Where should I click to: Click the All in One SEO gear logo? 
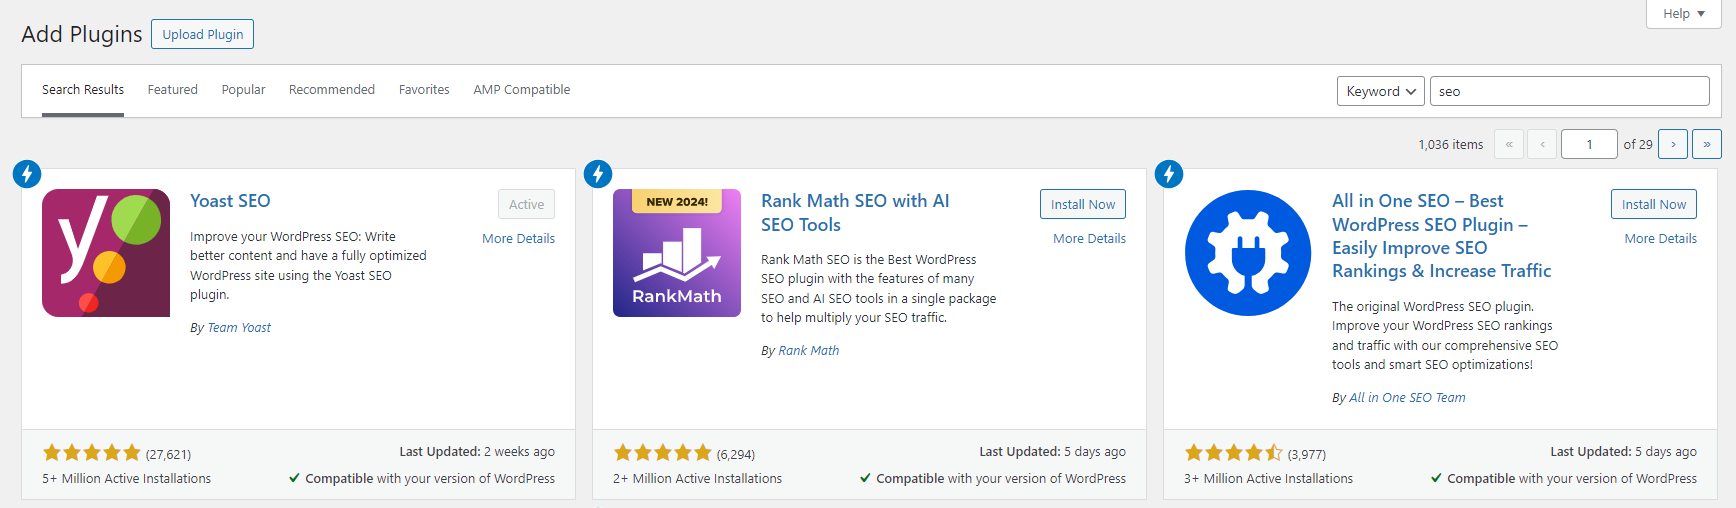click(1248, 253)
